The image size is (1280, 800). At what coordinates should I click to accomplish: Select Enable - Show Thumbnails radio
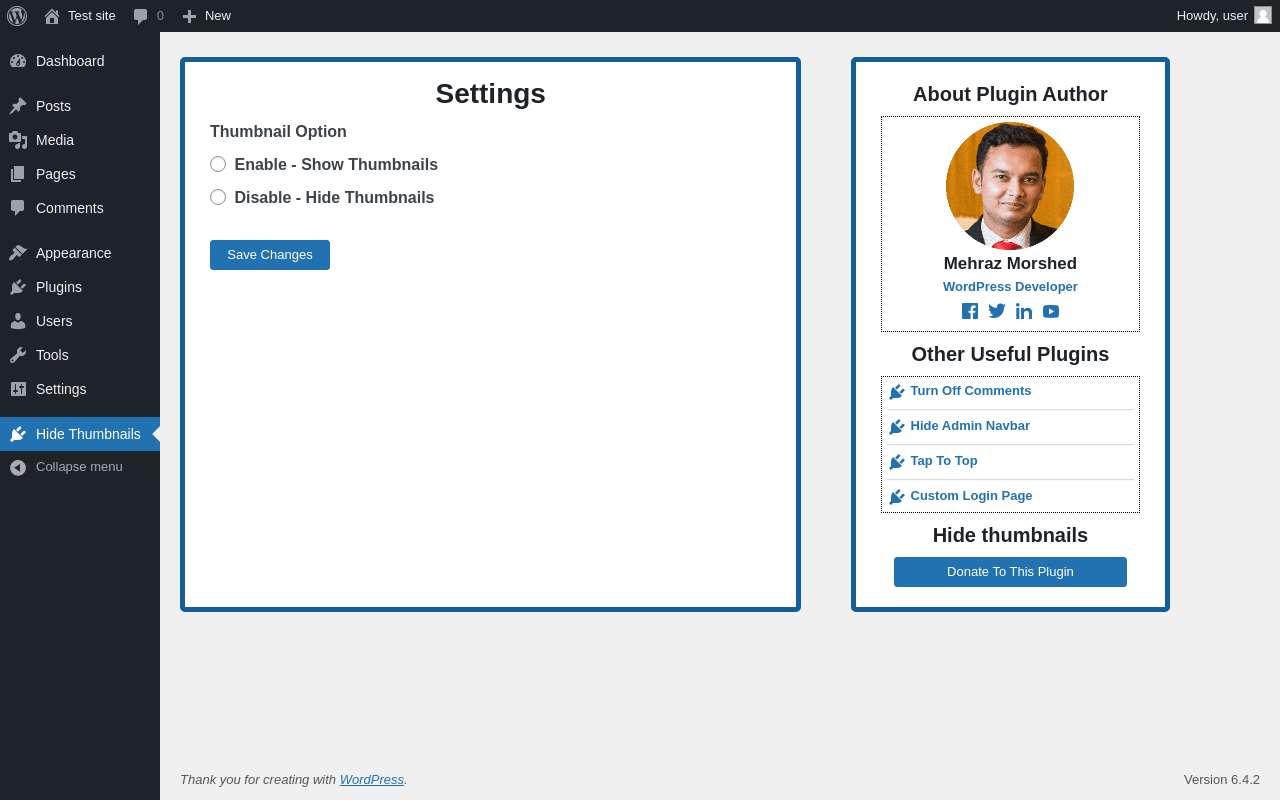point(218,164)
